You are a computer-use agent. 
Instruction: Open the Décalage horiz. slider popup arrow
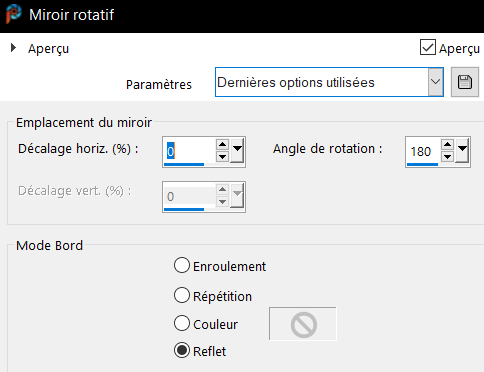click(x=237, y=151)
